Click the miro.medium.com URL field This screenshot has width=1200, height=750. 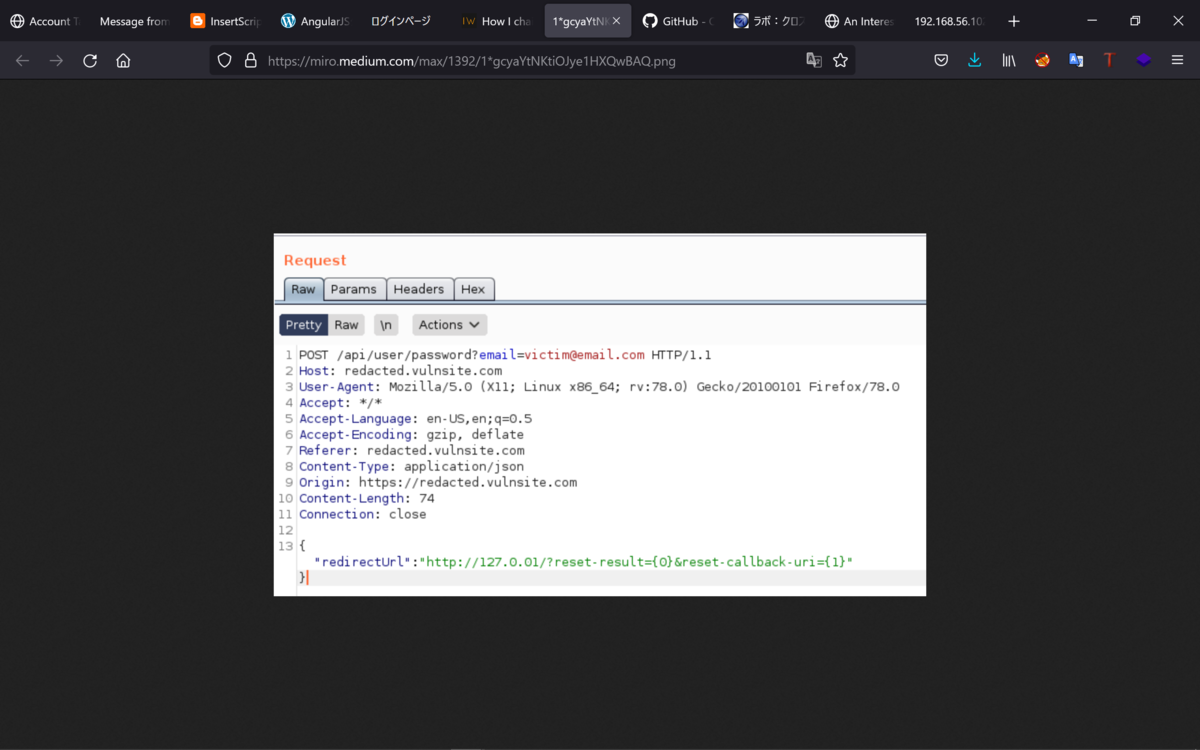pos(530,61)
